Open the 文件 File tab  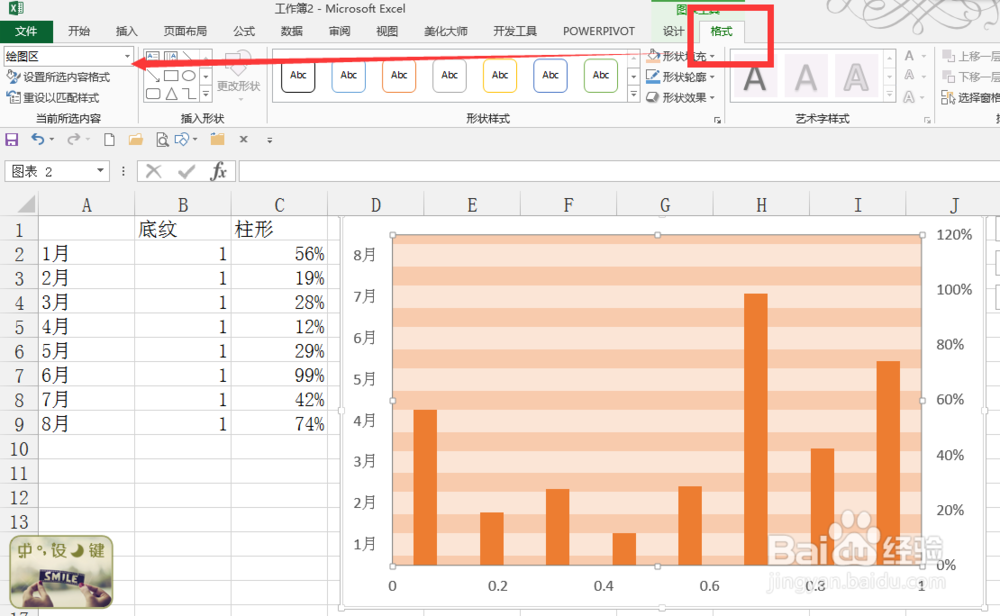tap(26, 31)
